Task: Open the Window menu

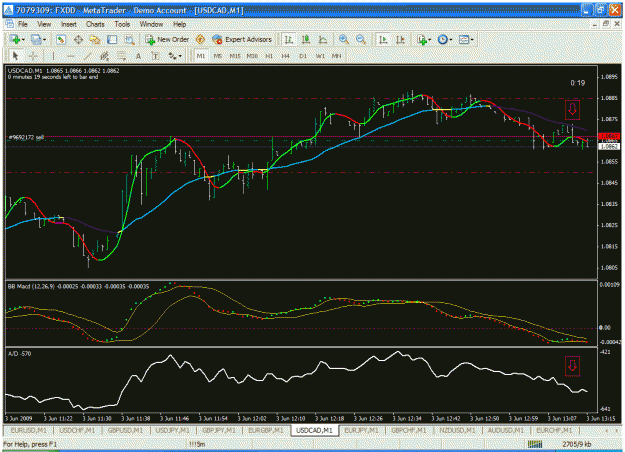Action: coord(151,24)
